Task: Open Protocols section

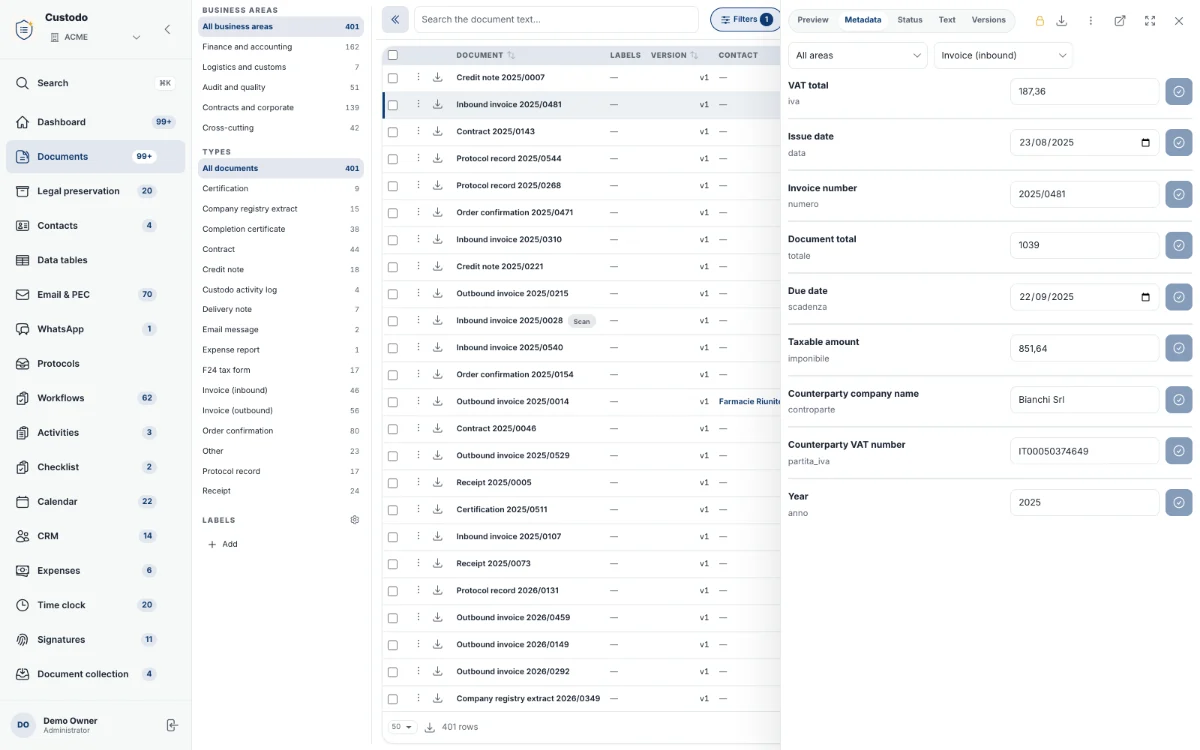Action: tap(95, 364)
